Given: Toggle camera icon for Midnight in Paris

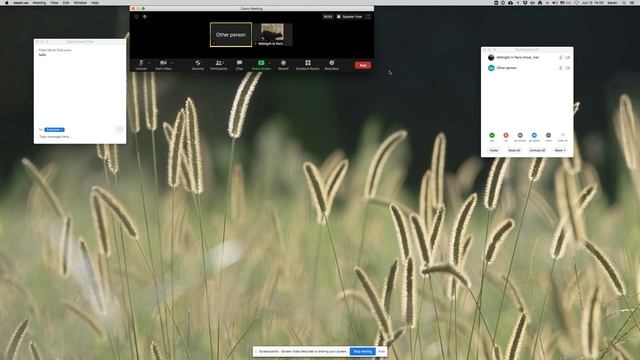Looking at the screenshot, I should click(x=567, y=58).
